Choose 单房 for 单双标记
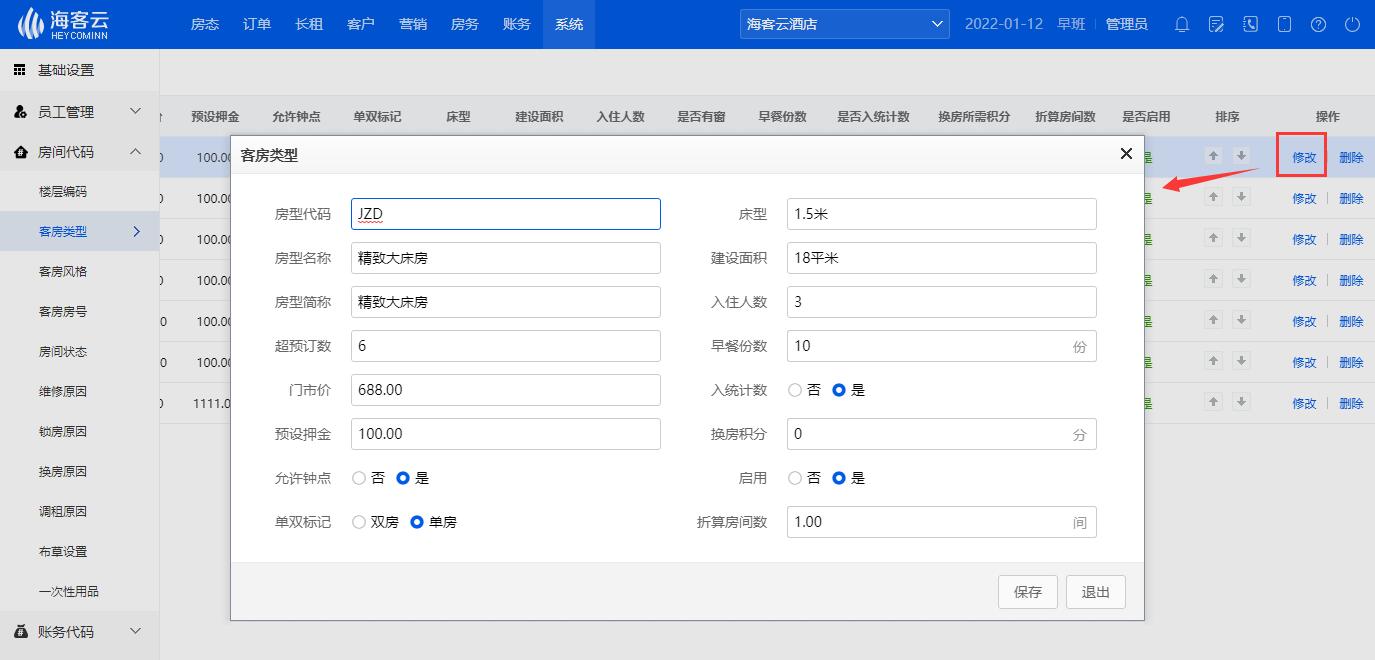This screenshot has width=1375, height=660. 417,522
